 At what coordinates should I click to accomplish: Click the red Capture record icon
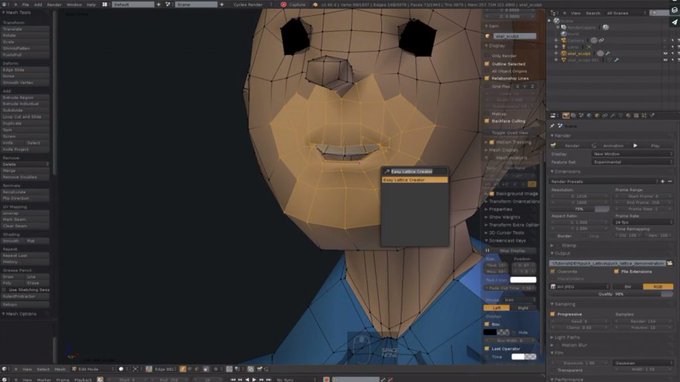click(x=284, y=4)
